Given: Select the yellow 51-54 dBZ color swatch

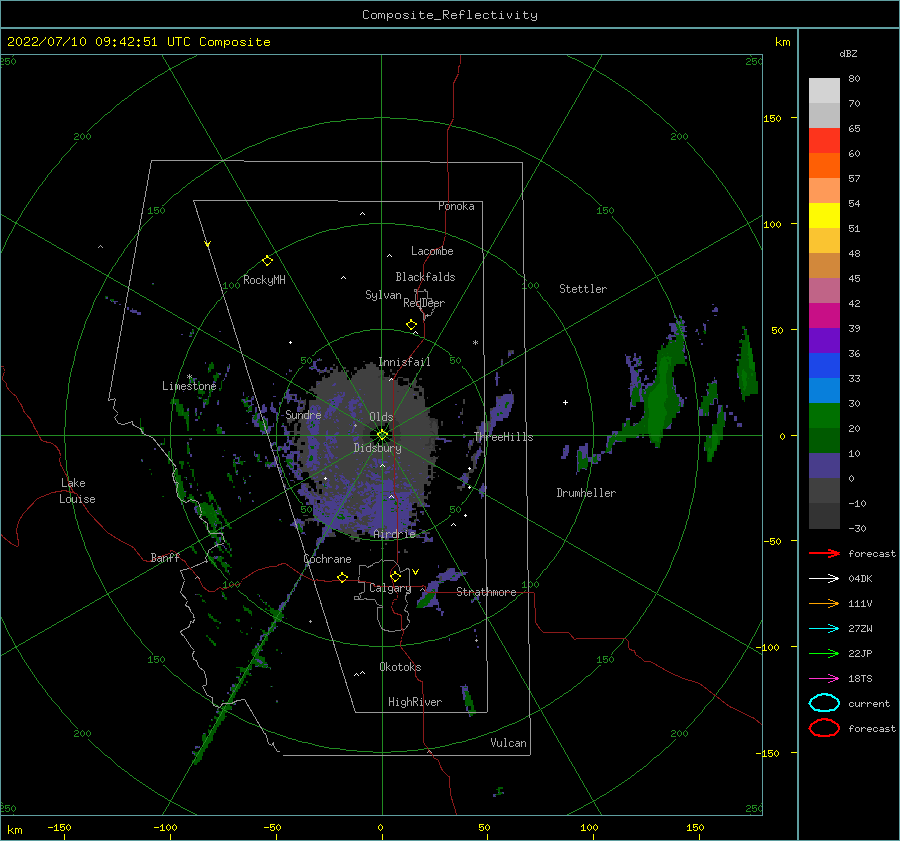Looking at the screenshot, I should 824,216.
